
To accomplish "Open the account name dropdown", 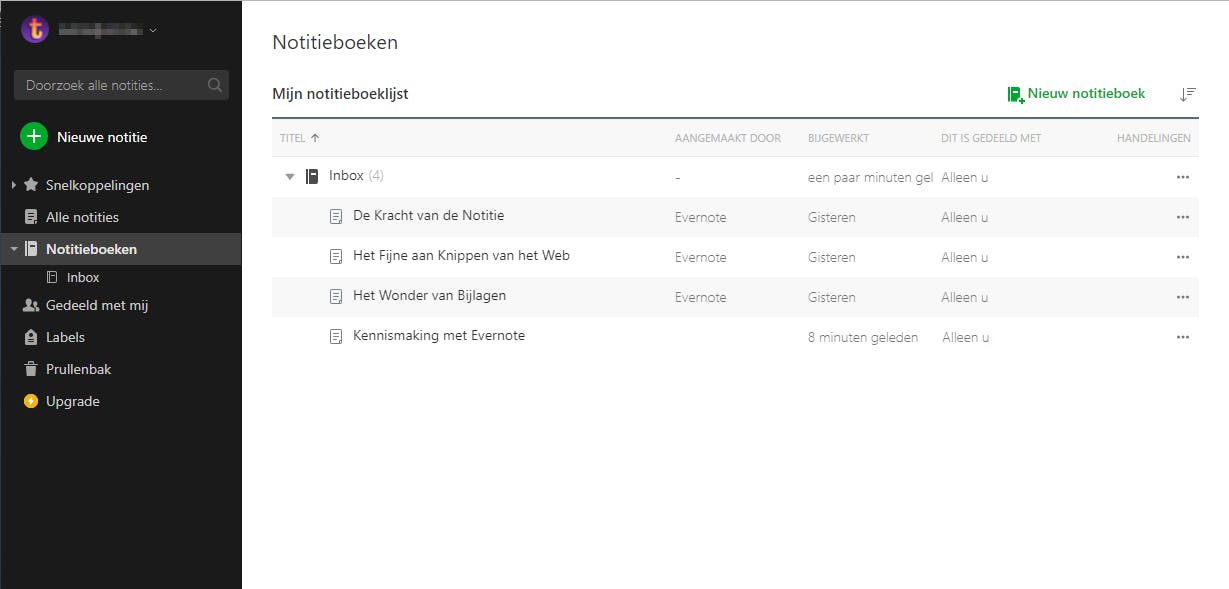I will [x=153, y=30].
